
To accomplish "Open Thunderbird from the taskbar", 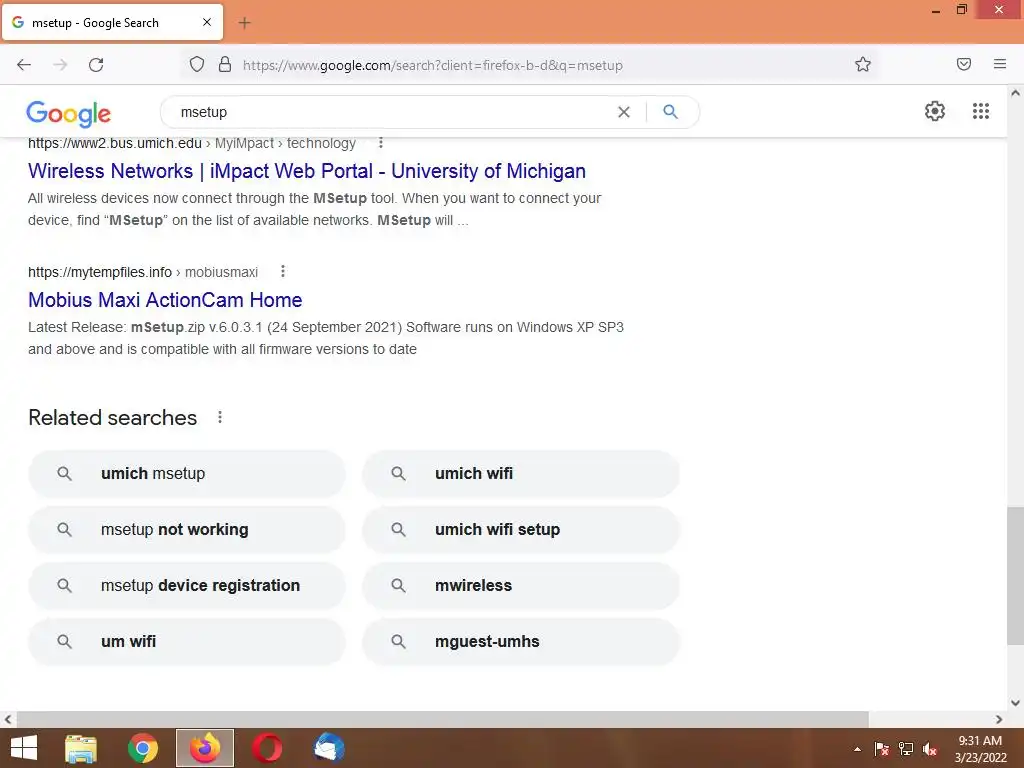I will pos(329,748).
